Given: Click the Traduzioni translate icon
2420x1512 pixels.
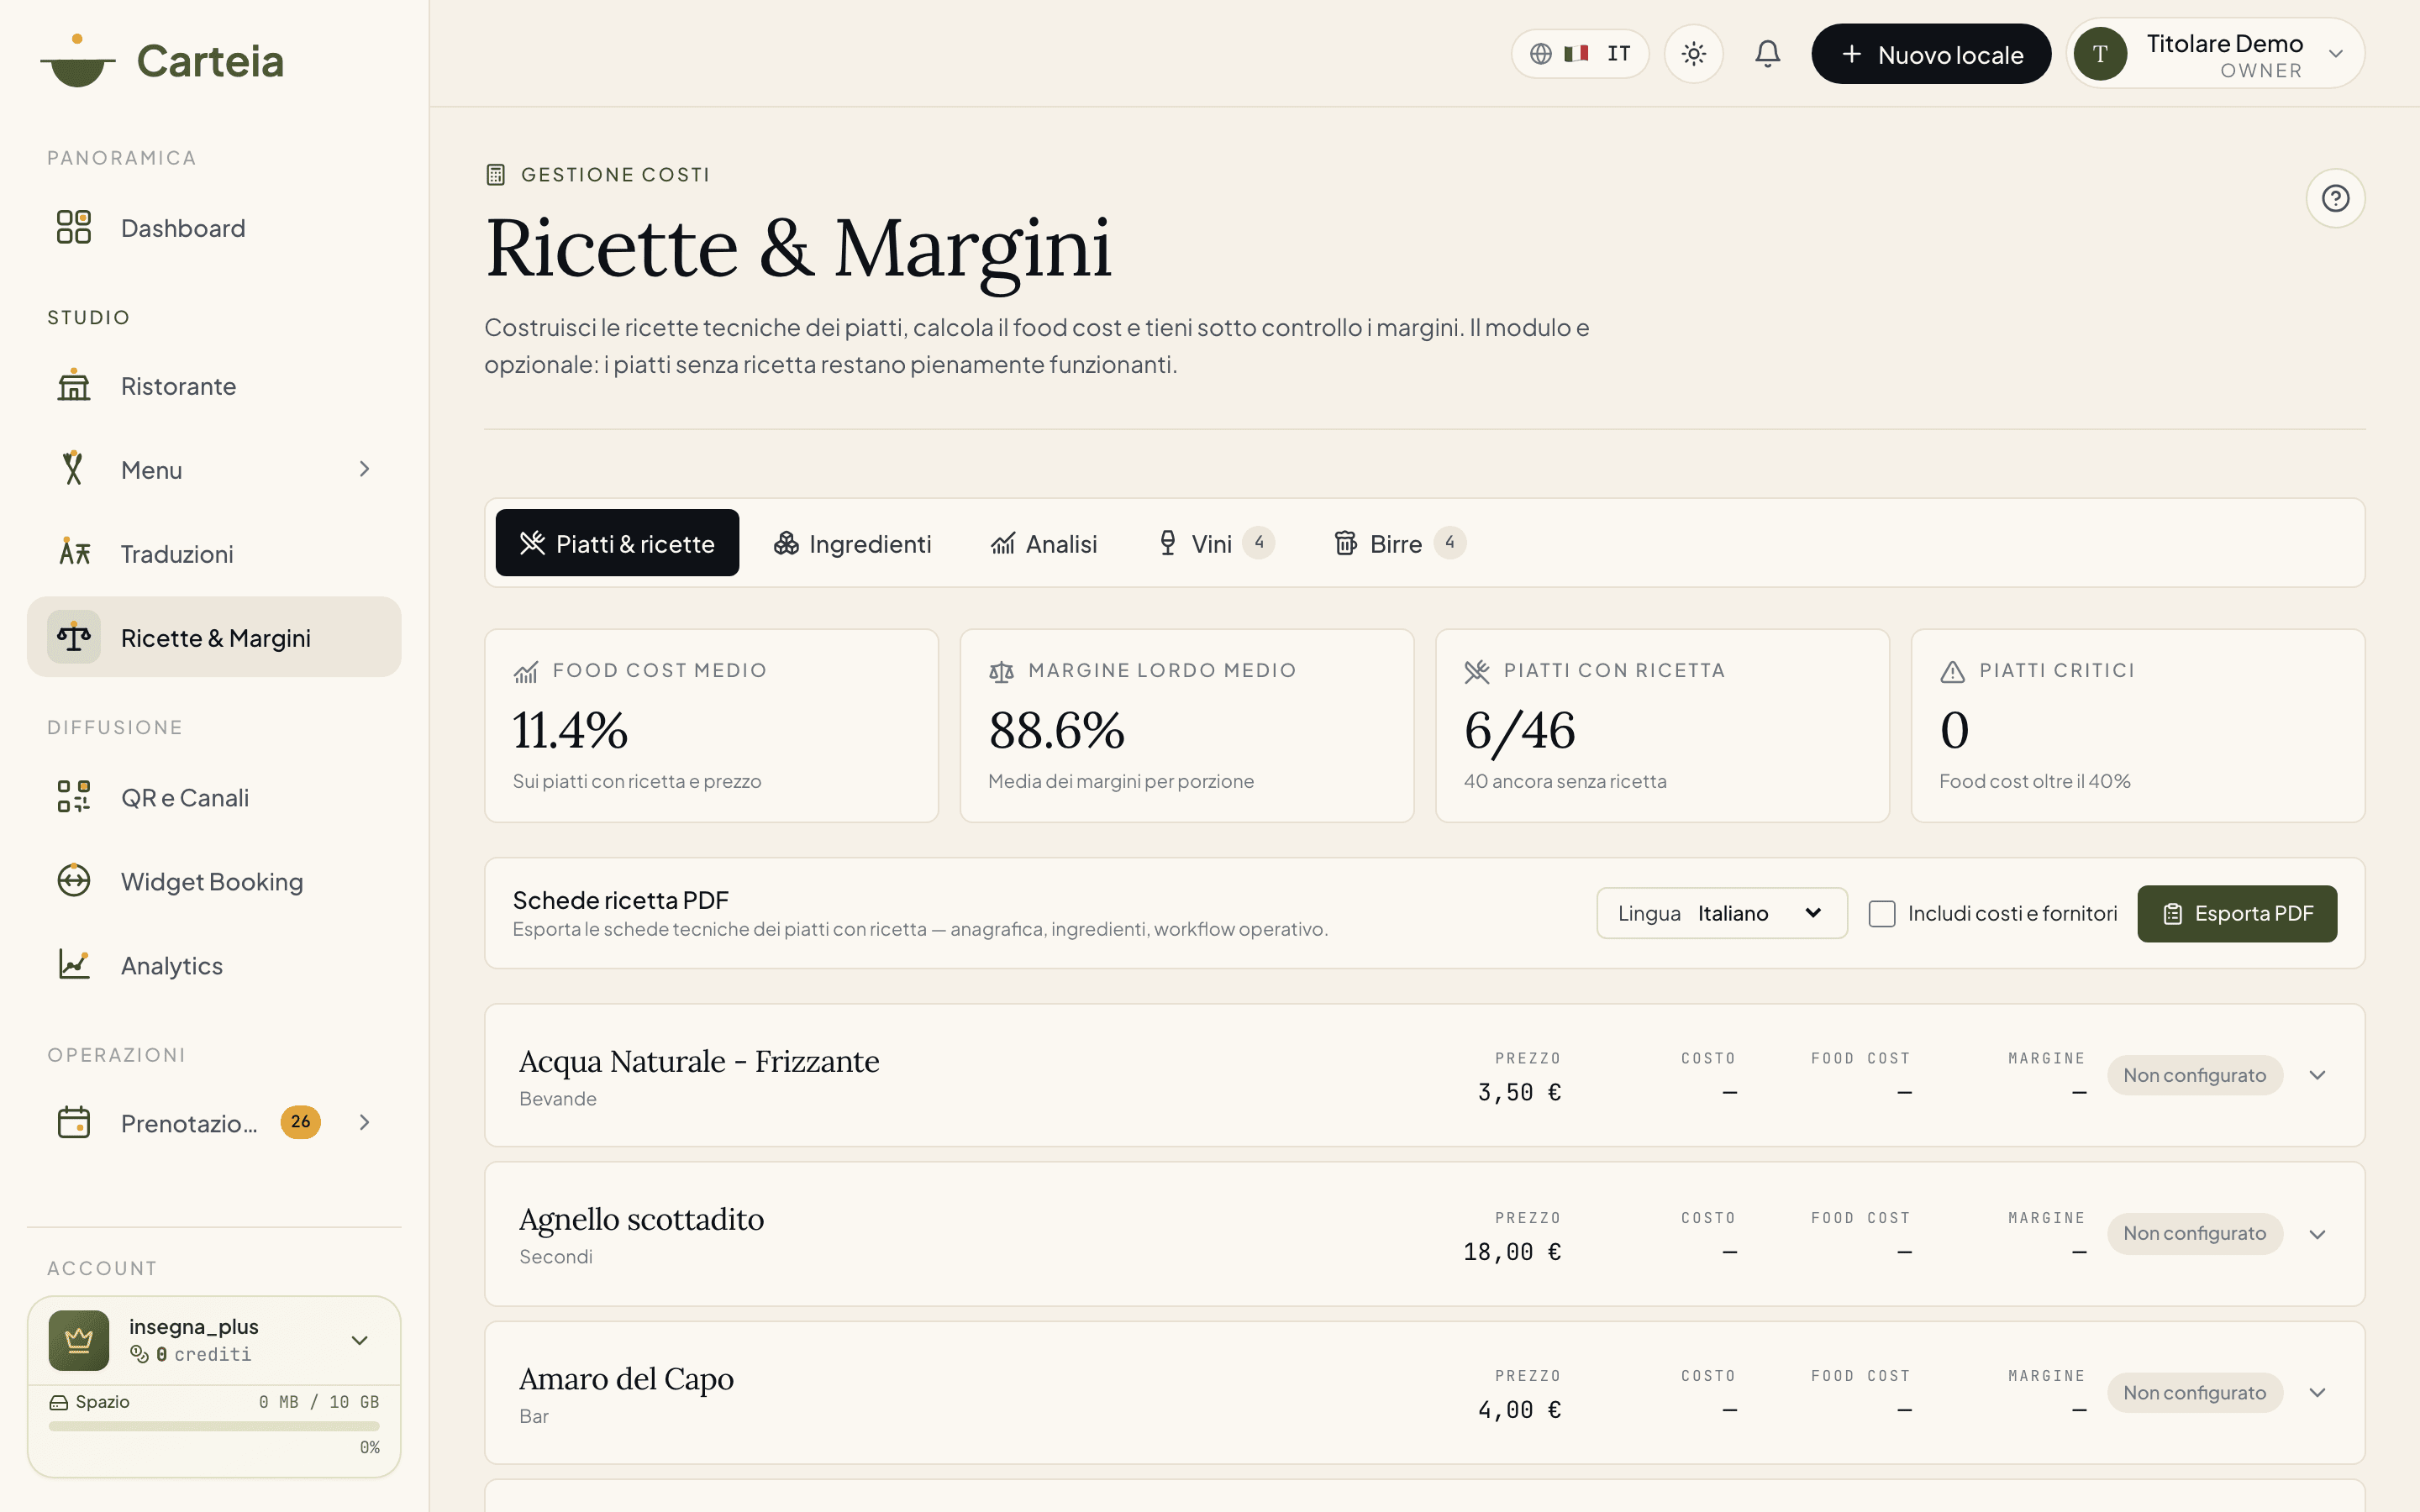Looking at the screenshot, I should pos(73,553).
